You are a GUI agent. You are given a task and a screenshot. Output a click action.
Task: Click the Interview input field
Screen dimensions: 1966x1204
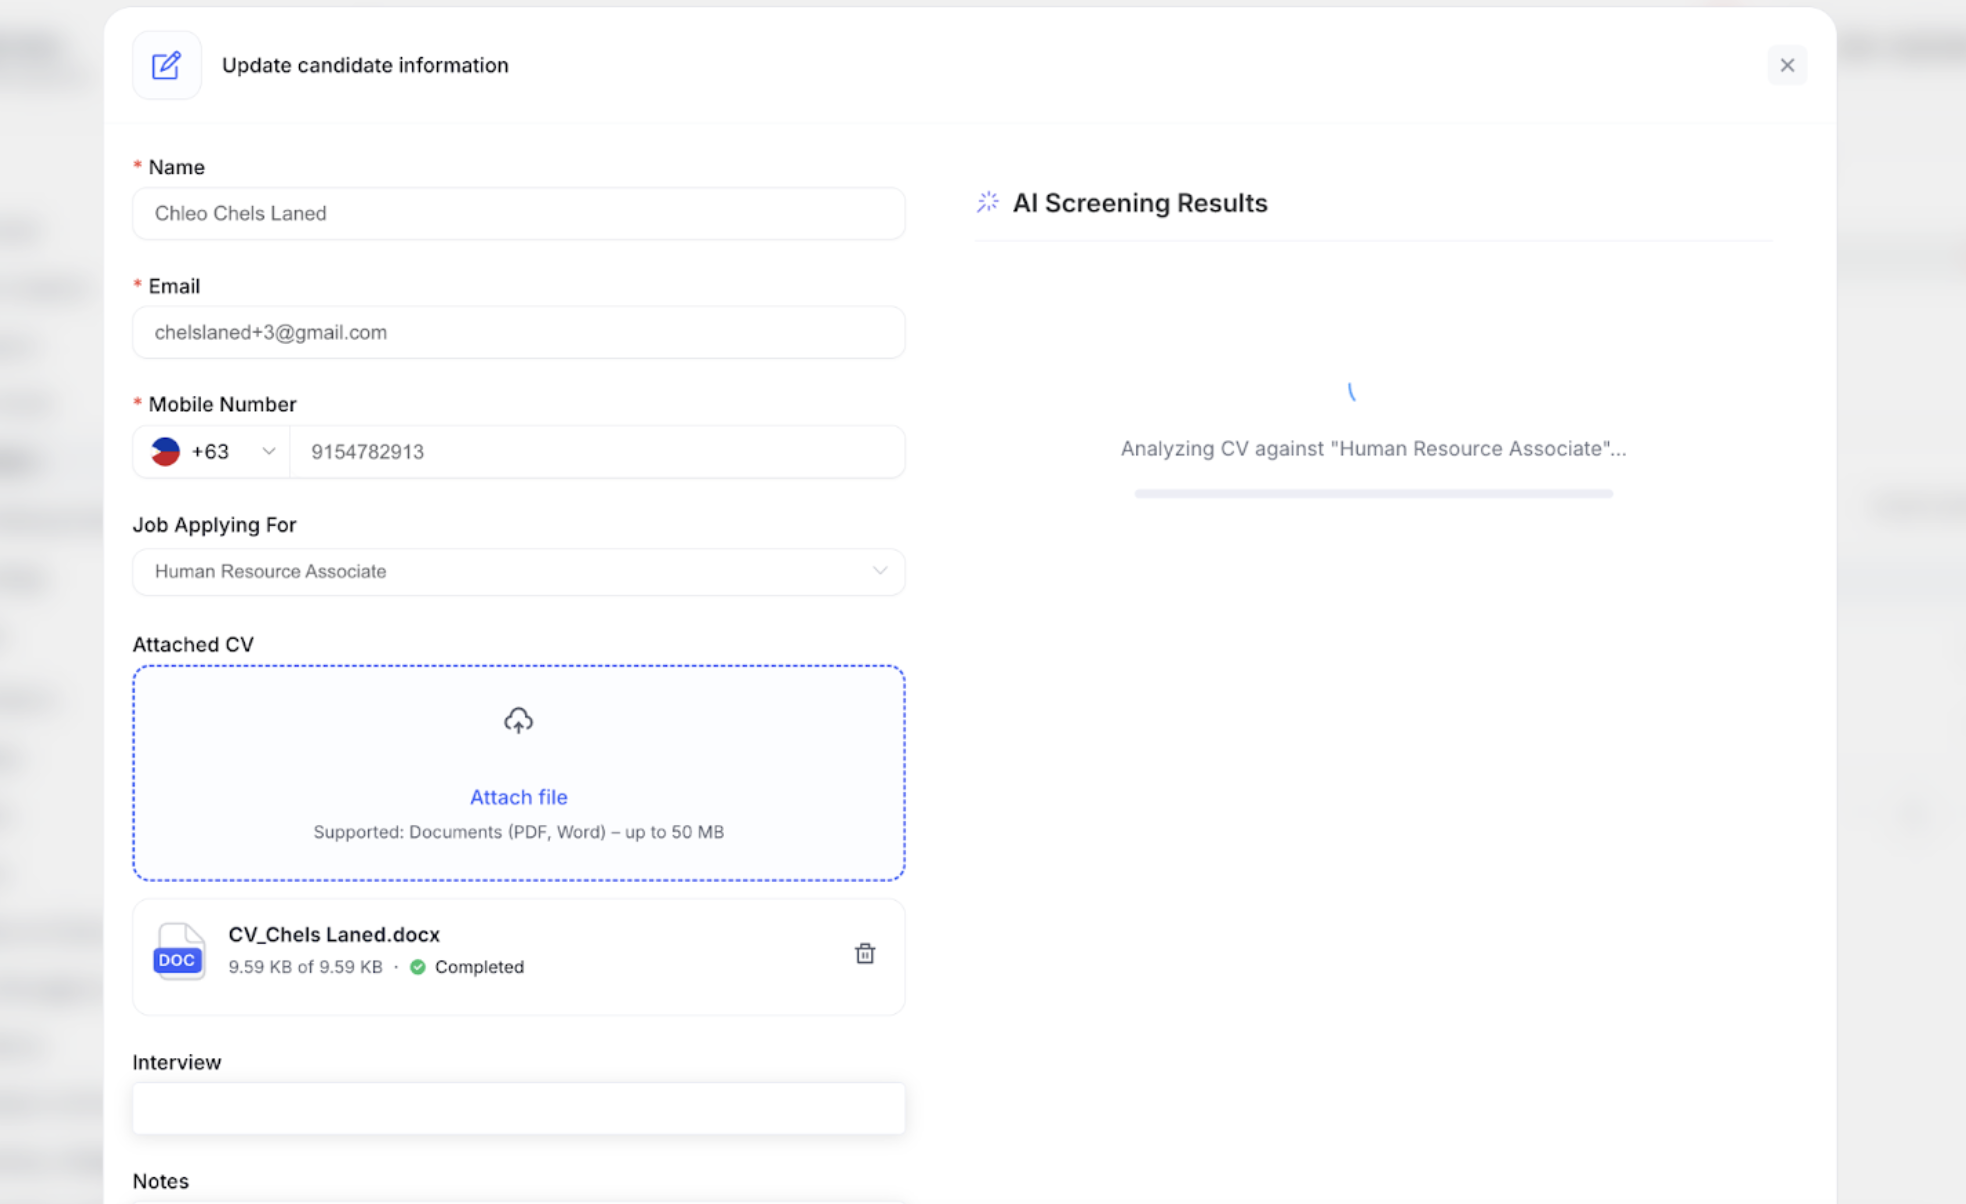pyautogui.click(x=518, y=1108)
